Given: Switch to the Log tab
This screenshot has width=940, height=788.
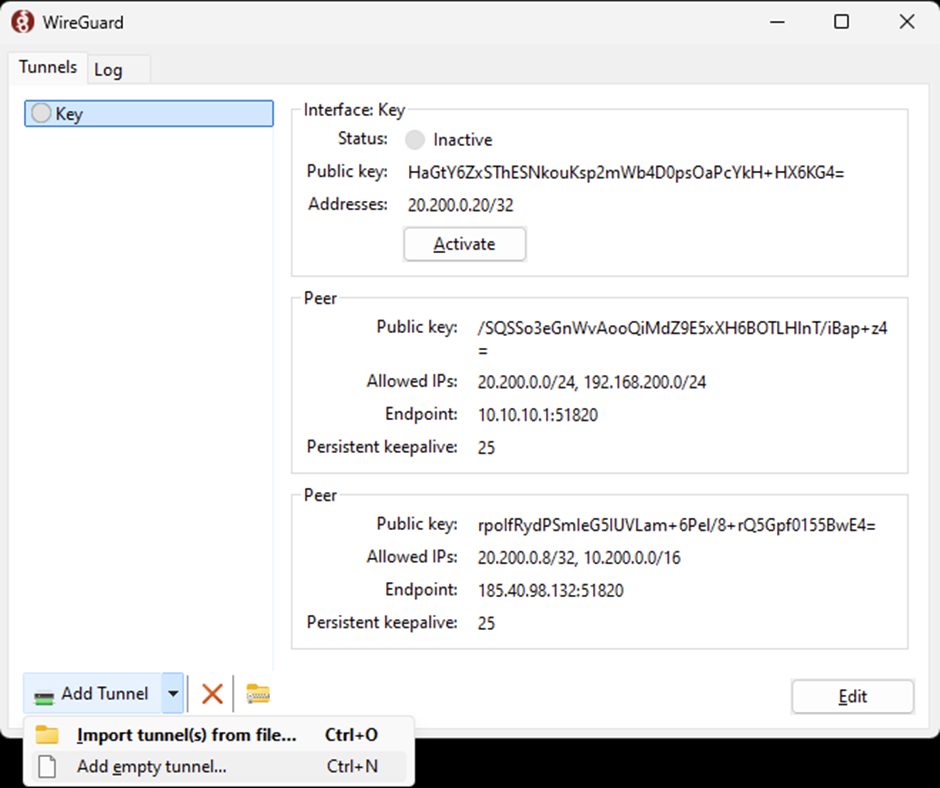Looking at the screenshot, I should [x=108, y=70].
